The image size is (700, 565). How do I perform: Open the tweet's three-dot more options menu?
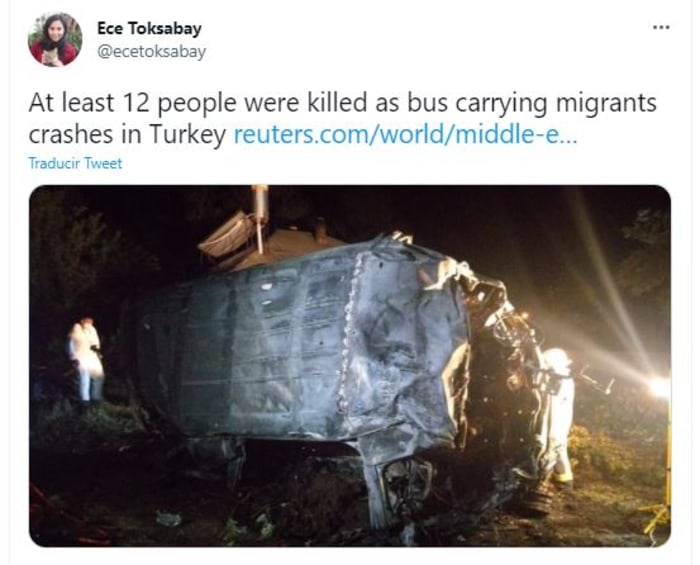pyautogui.click(x=661, y=28)
